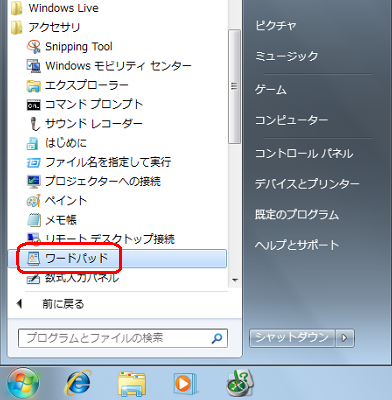Screen dimensions: 392x400
Task: Click the scrollbar down arrow in the program list
Action: coord(235,280)
